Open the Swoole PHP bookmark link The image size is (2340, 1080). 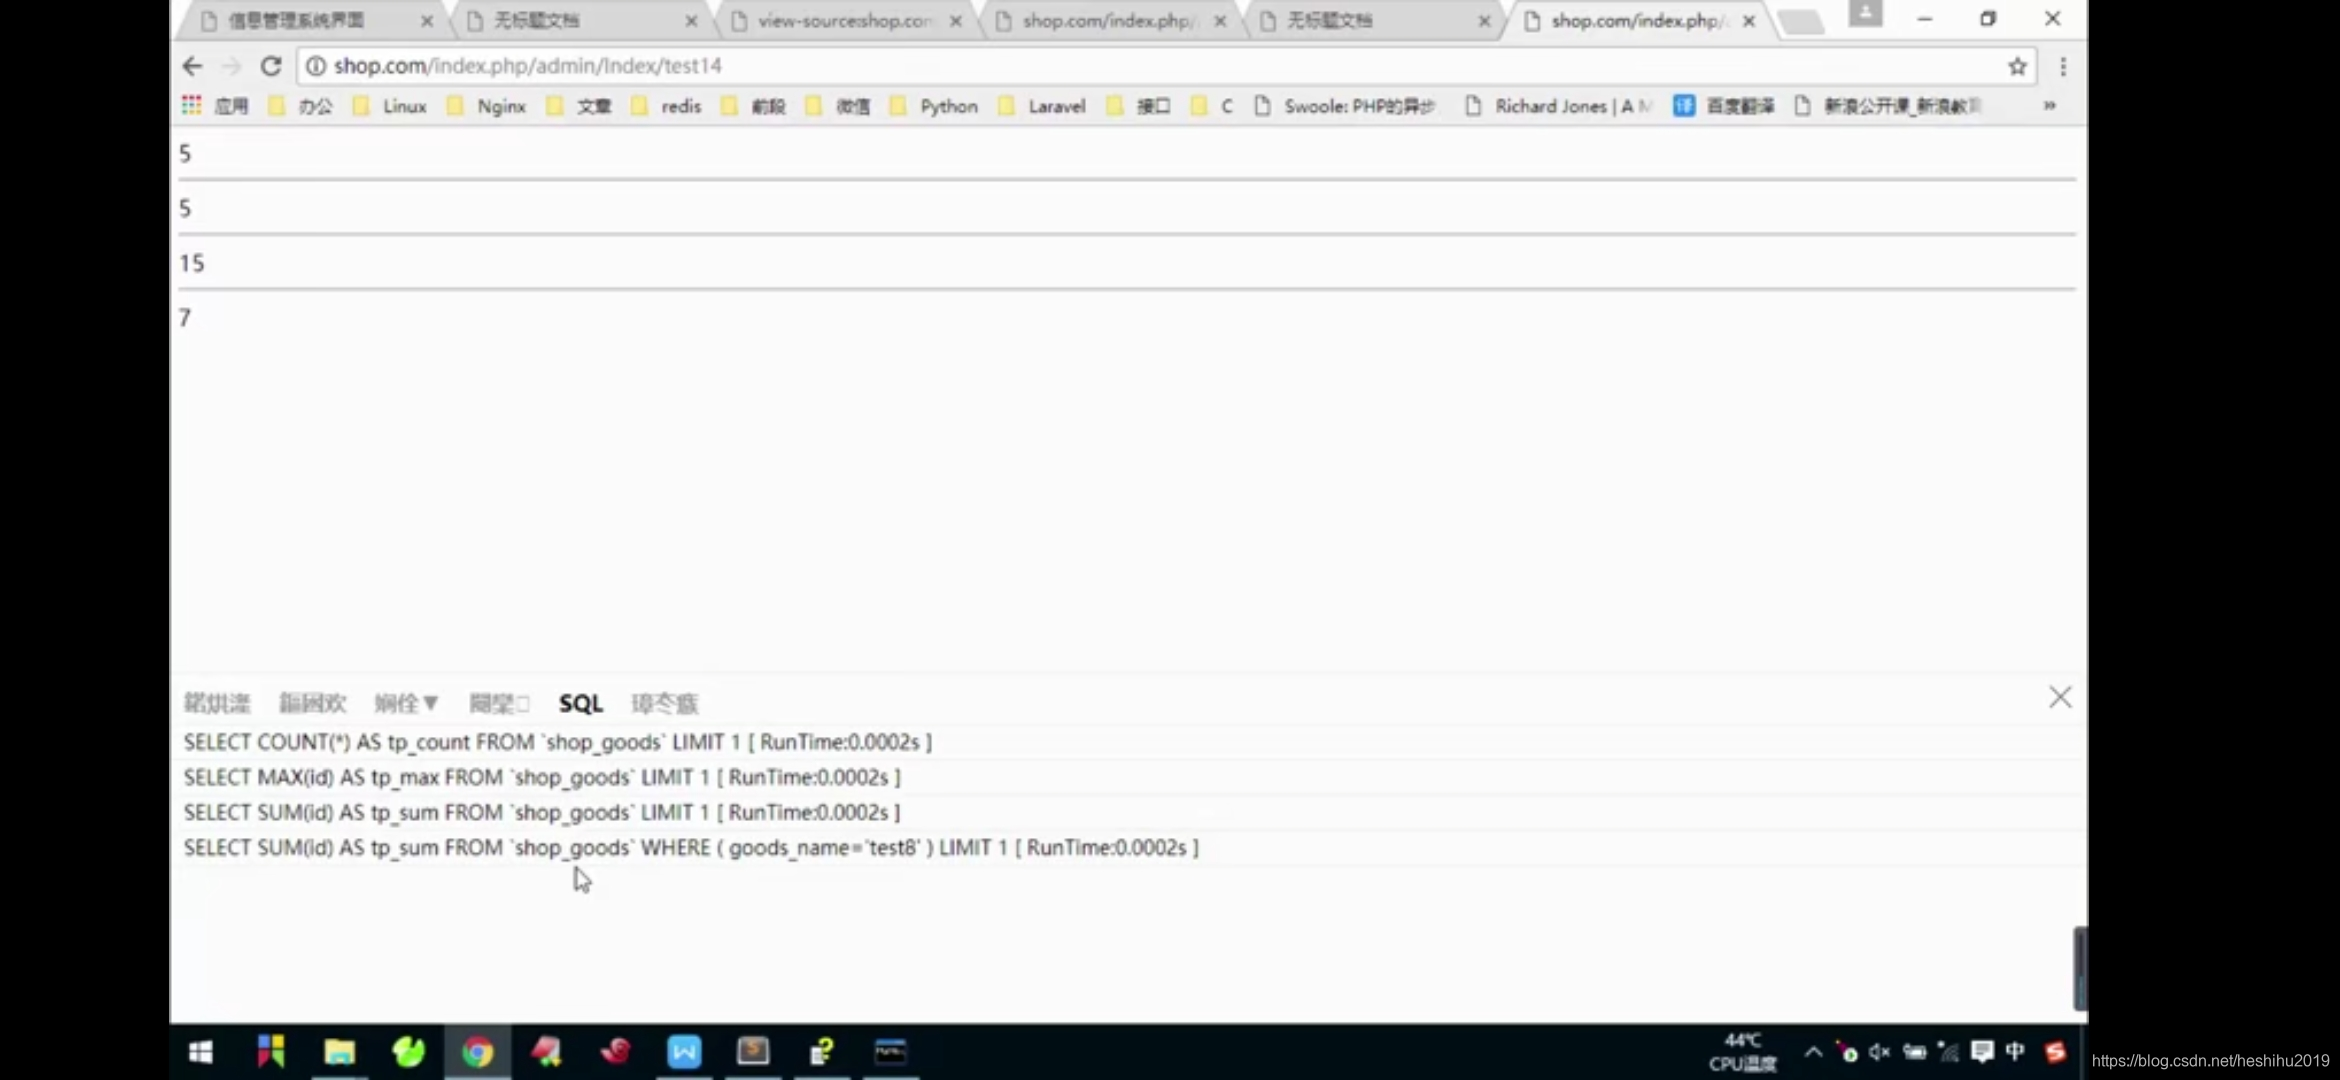click(x=1345, y=106)
